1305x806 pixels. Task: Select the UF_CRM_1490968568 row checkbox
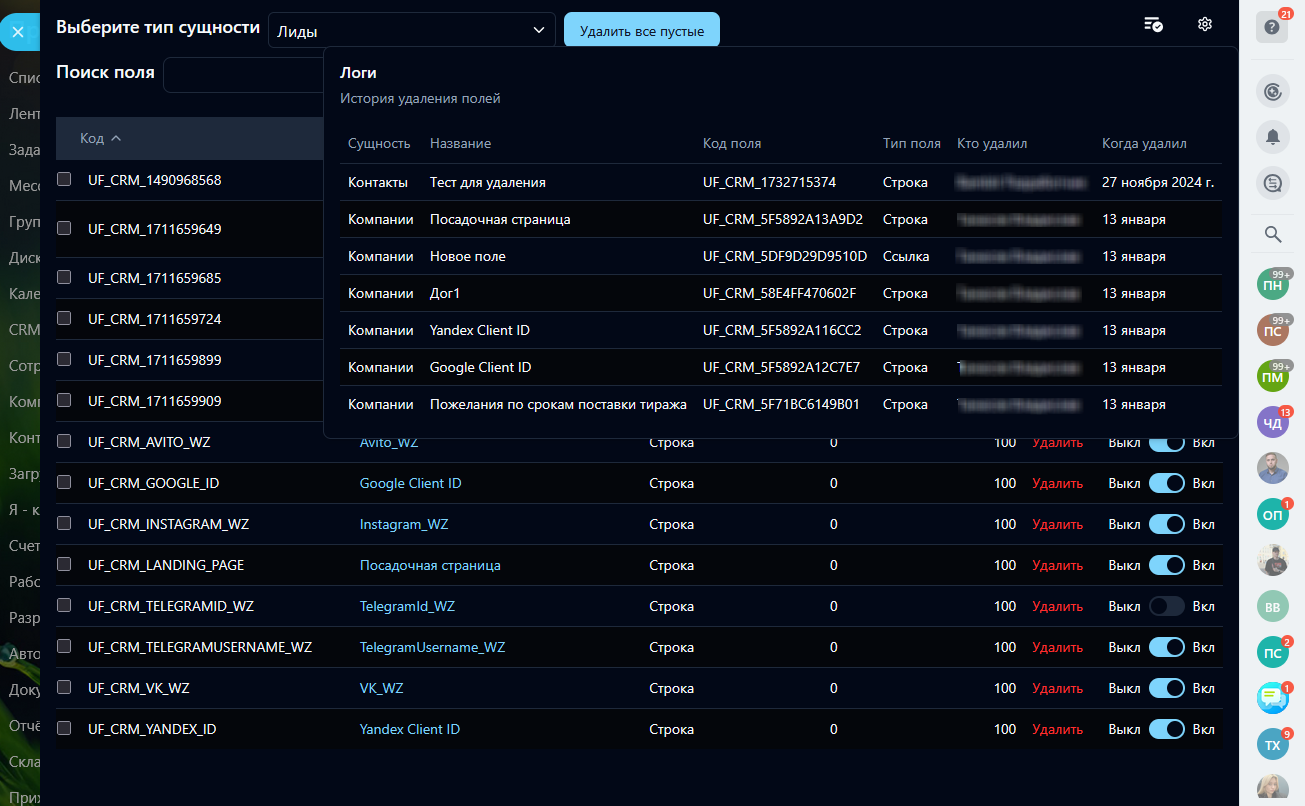click(x=64, y=180)
